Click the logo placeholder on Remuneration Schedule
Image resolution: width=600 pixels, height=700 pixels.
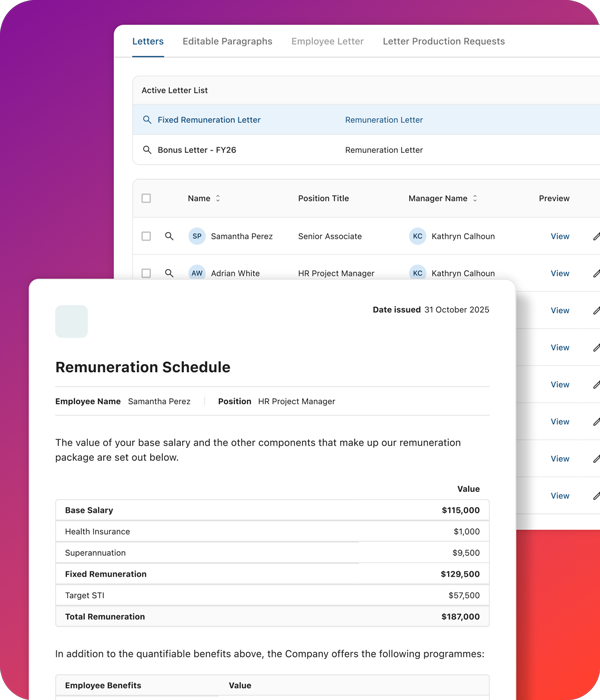click(71, 321)
